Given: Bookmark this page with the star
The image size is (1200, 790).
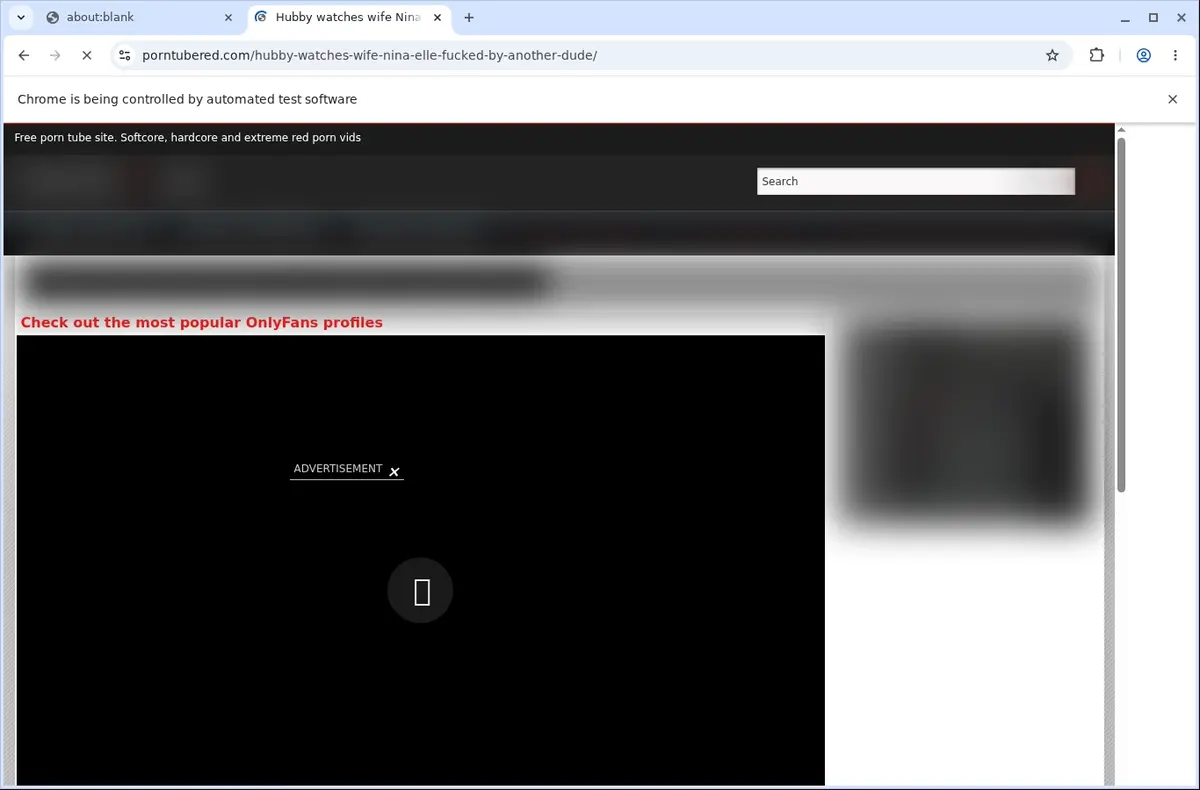Looking at the screenshot, I should (1052, 55).
